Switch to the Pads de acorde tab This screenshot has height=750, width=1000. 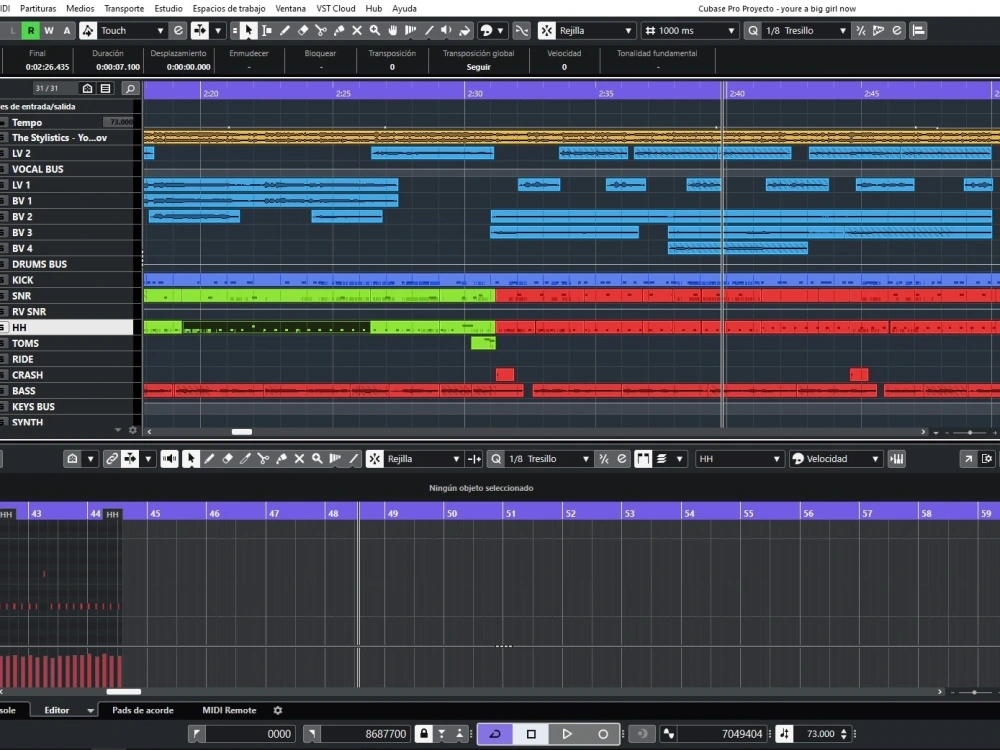[143, 710]
